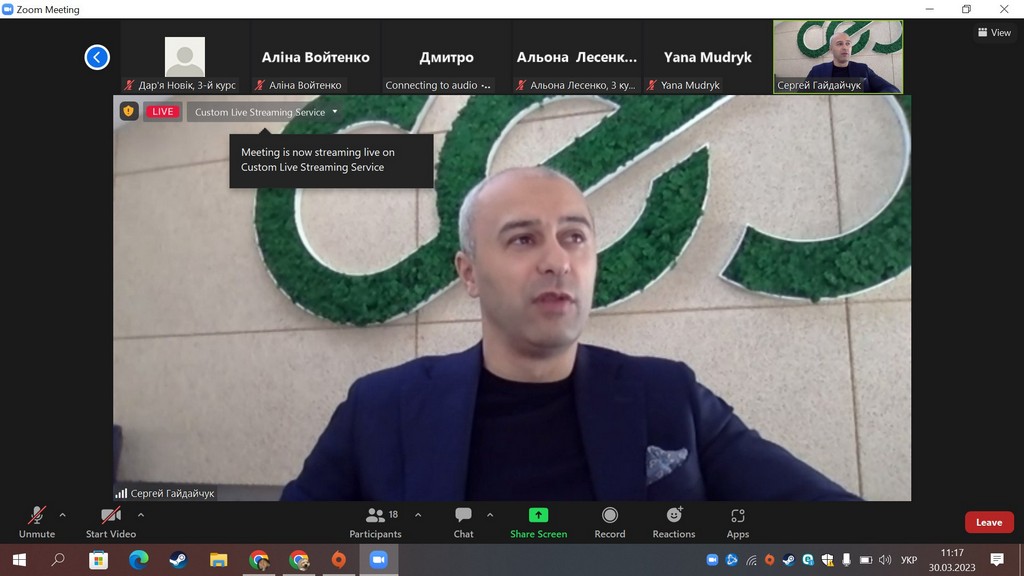
Task: Open Zoom Apps
Action: 738,521
